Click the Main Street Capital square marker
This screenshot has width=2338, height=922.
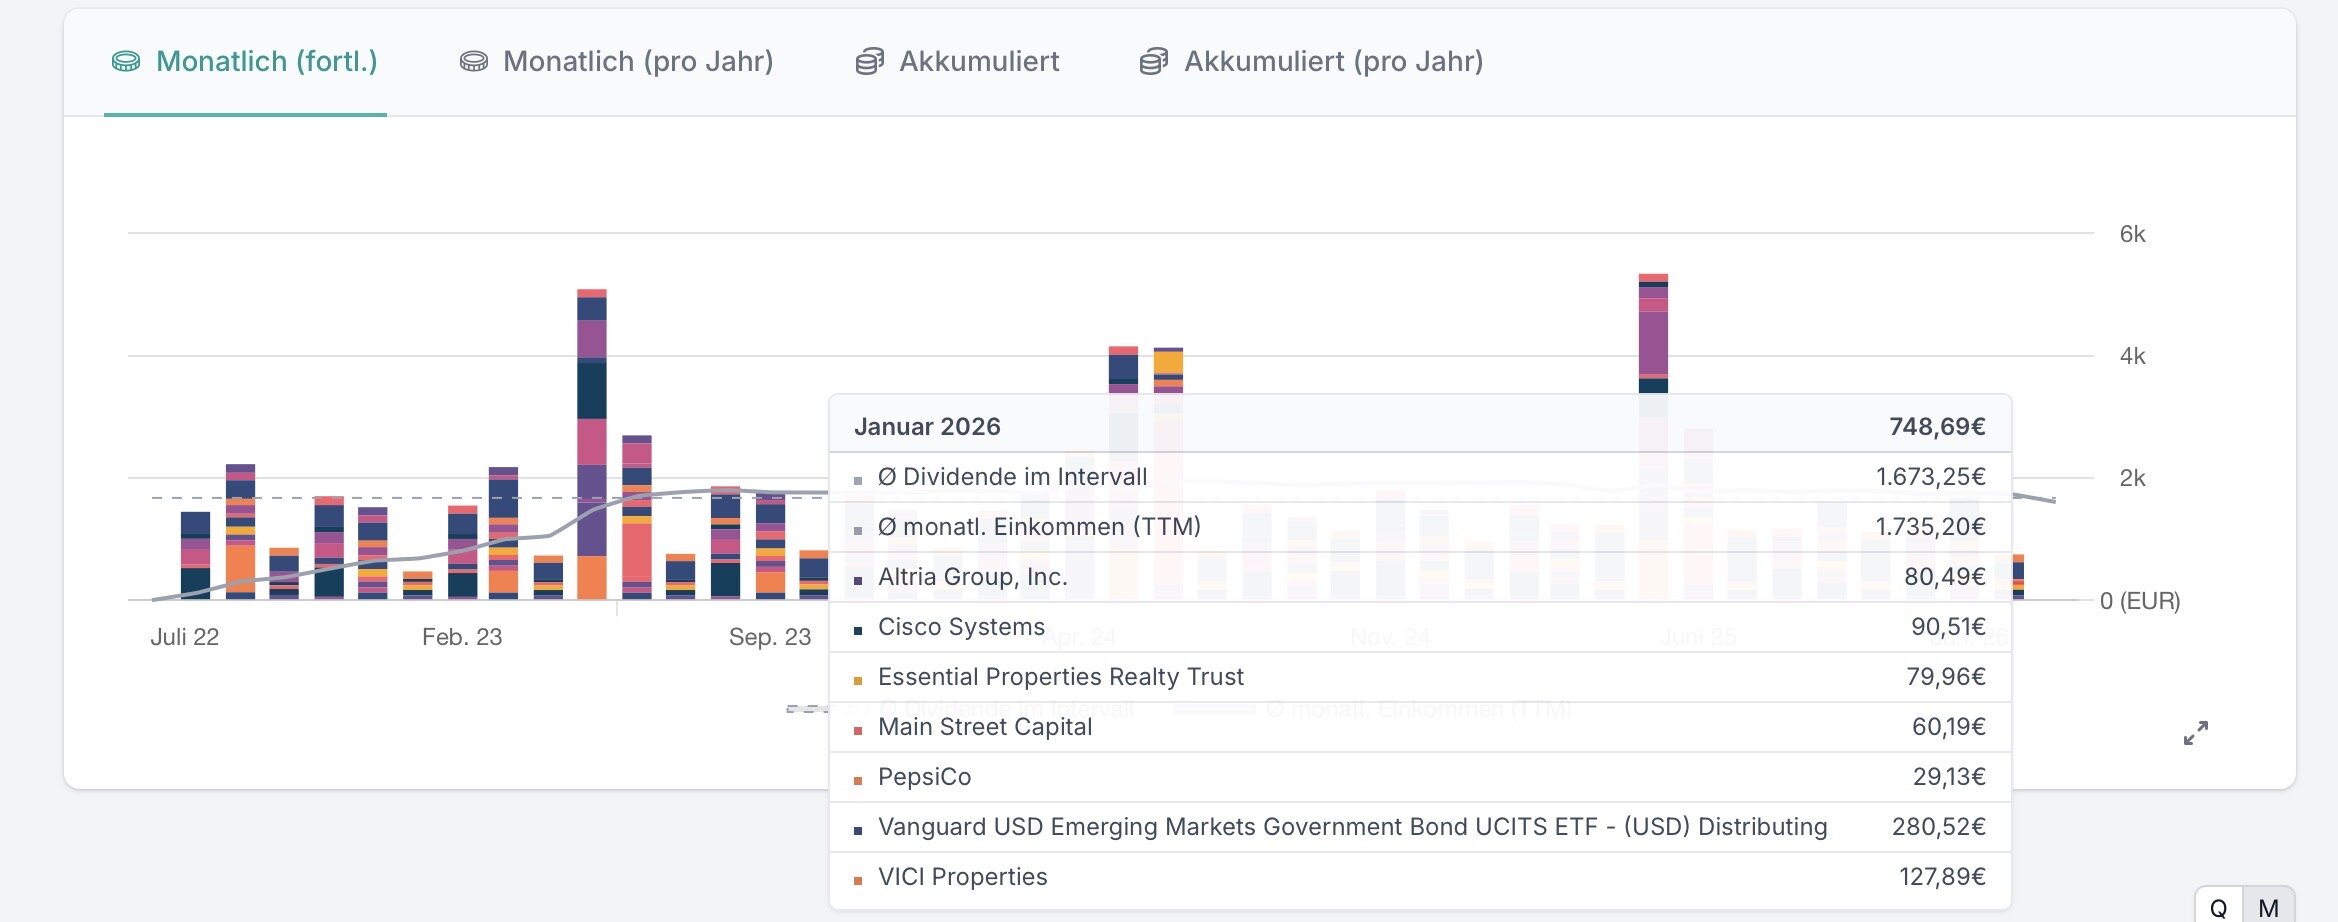click(858, 730)
